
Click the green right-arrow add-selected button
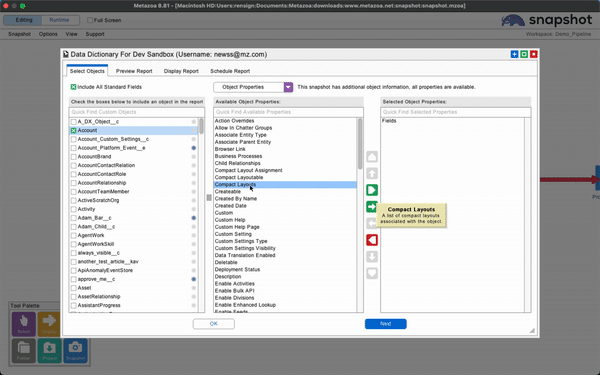click(371, 207)
